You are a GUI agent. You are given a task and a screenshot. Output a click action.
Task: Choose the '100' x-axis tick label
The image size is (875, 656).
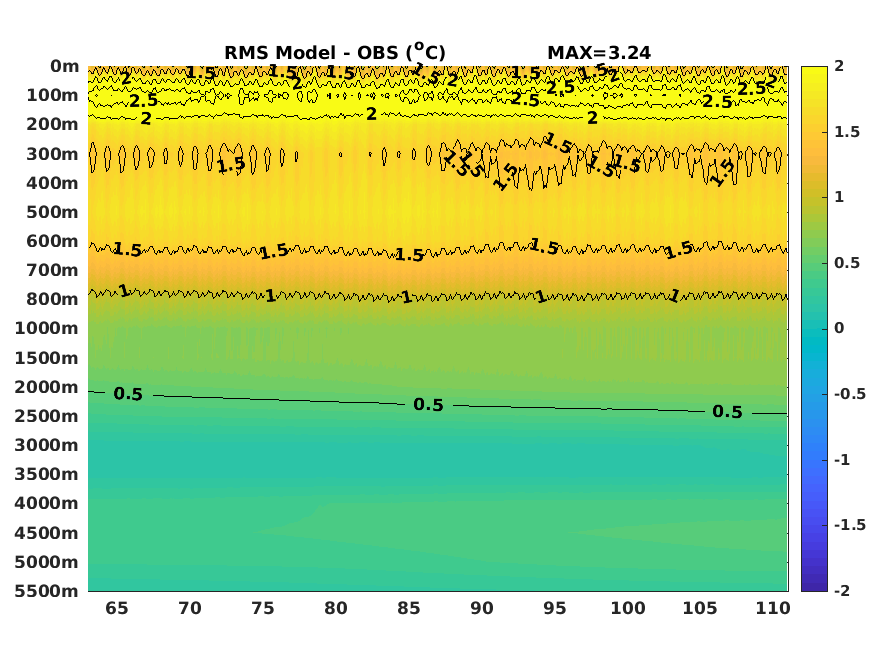click(628, 608)
